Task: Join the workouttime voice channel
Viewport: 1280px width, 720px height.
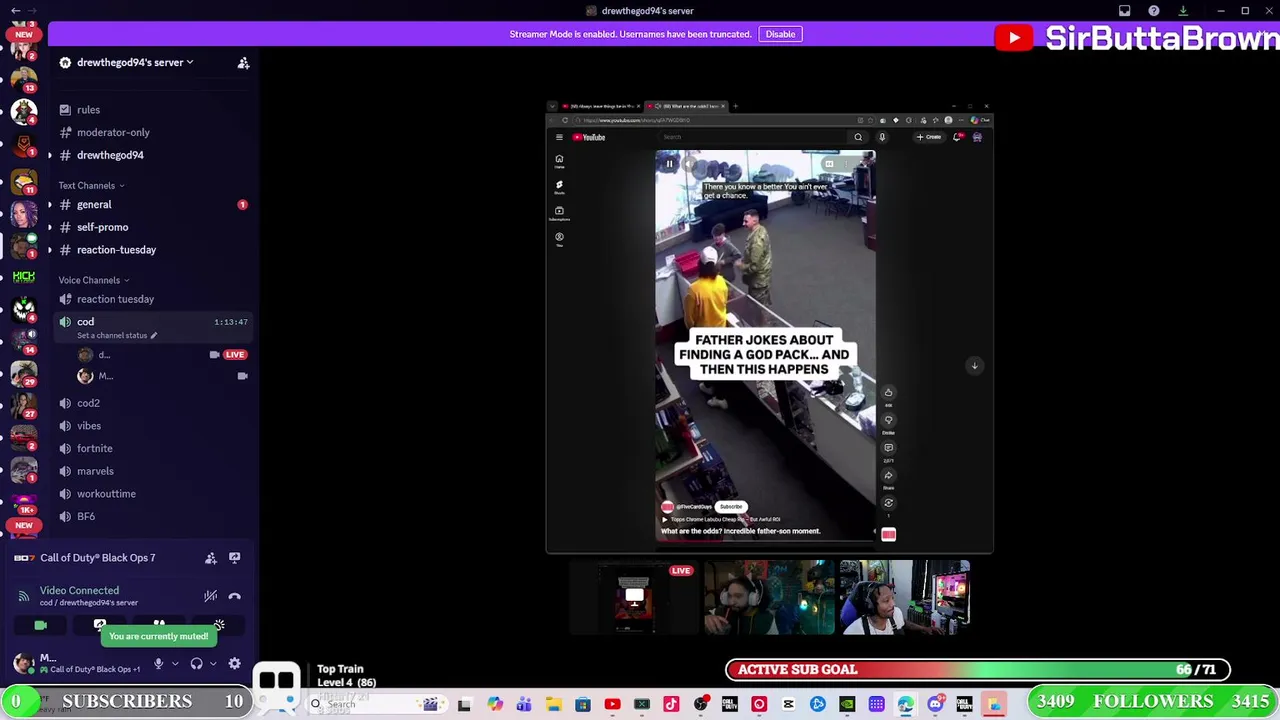Action: (106, 494)
